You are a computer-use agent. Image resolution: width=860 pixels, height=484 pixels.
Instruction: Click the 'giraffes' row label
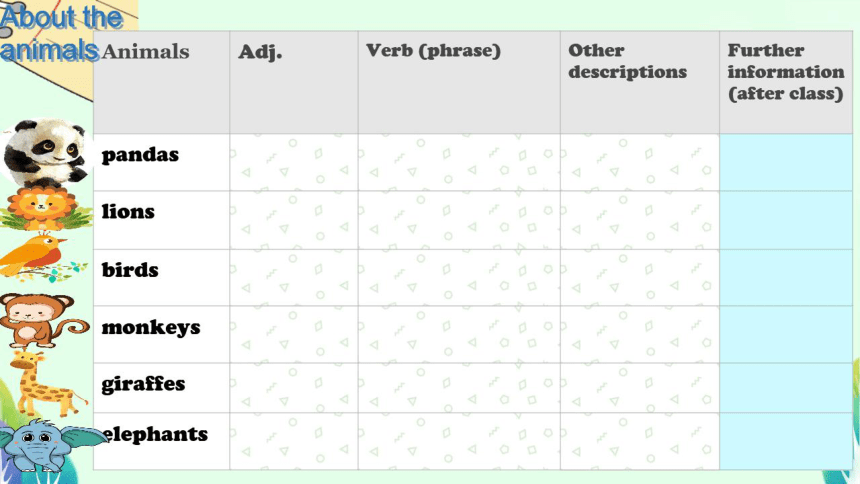pos(143,384)
